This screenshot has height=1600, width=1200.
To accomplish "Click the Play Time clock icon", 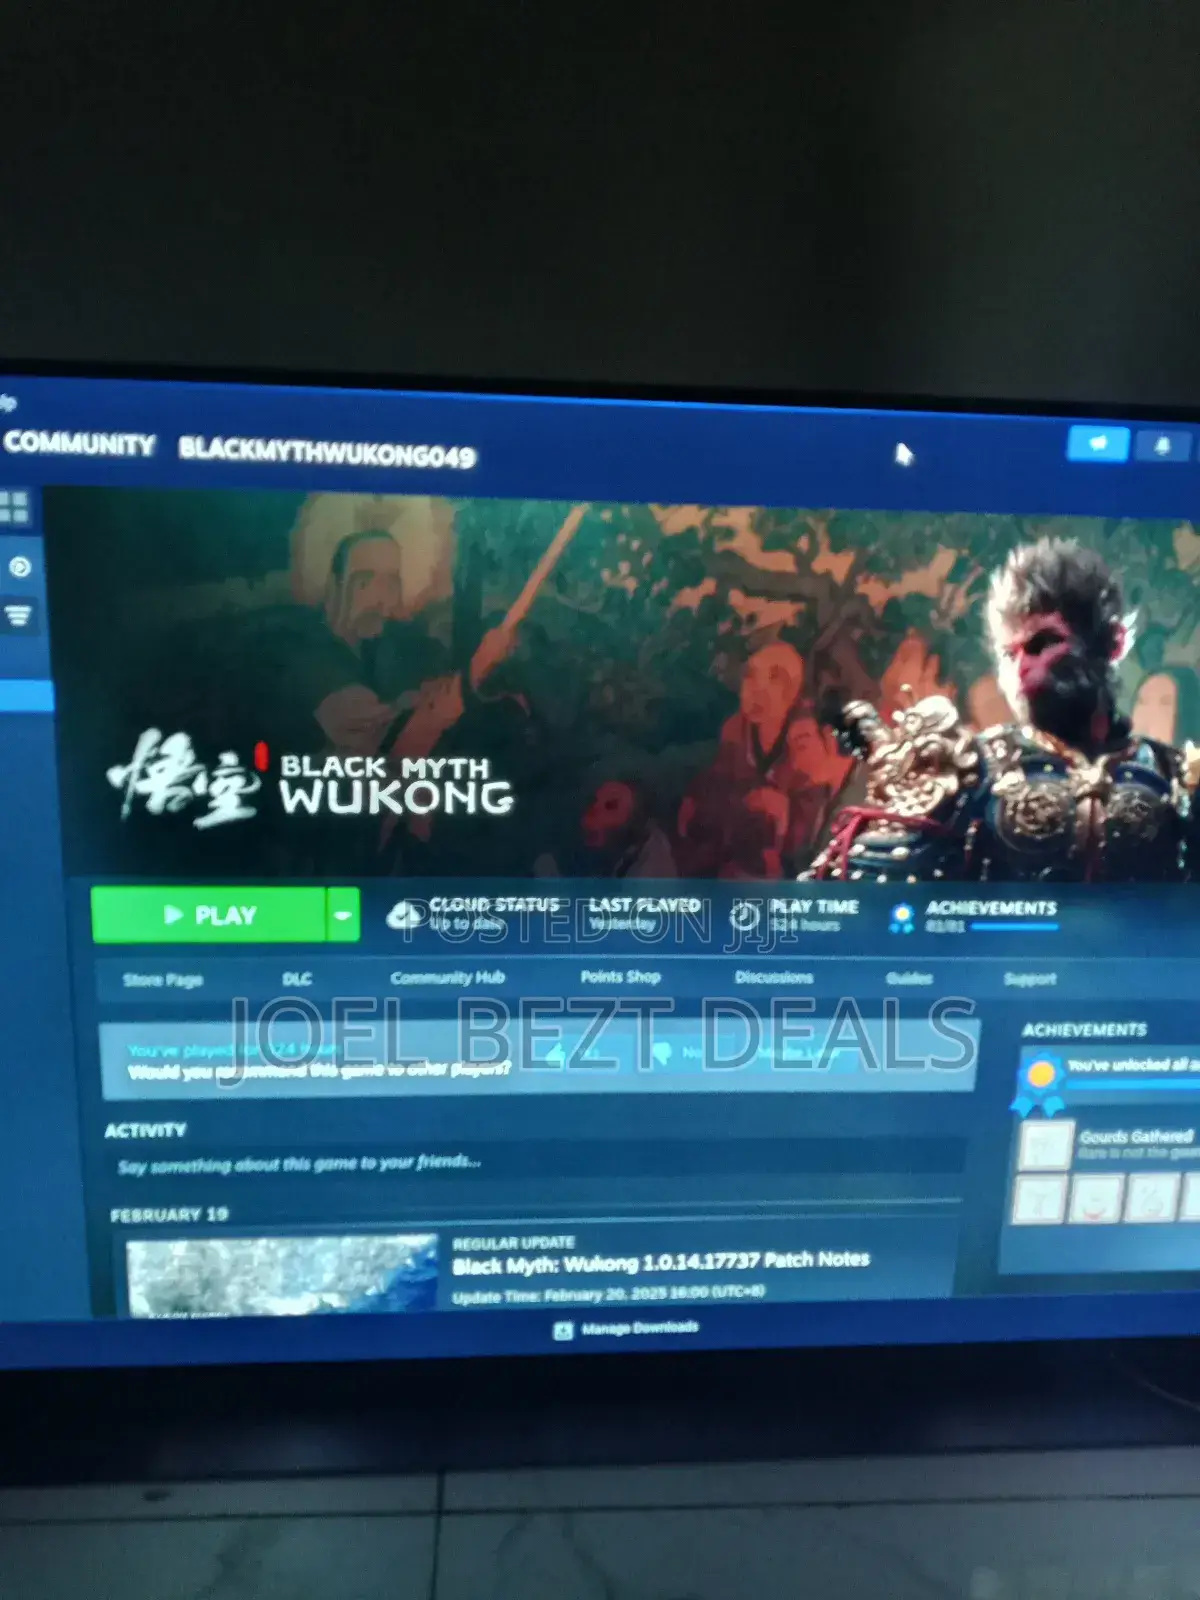I will pyautogui.click(x=745, y=915).
